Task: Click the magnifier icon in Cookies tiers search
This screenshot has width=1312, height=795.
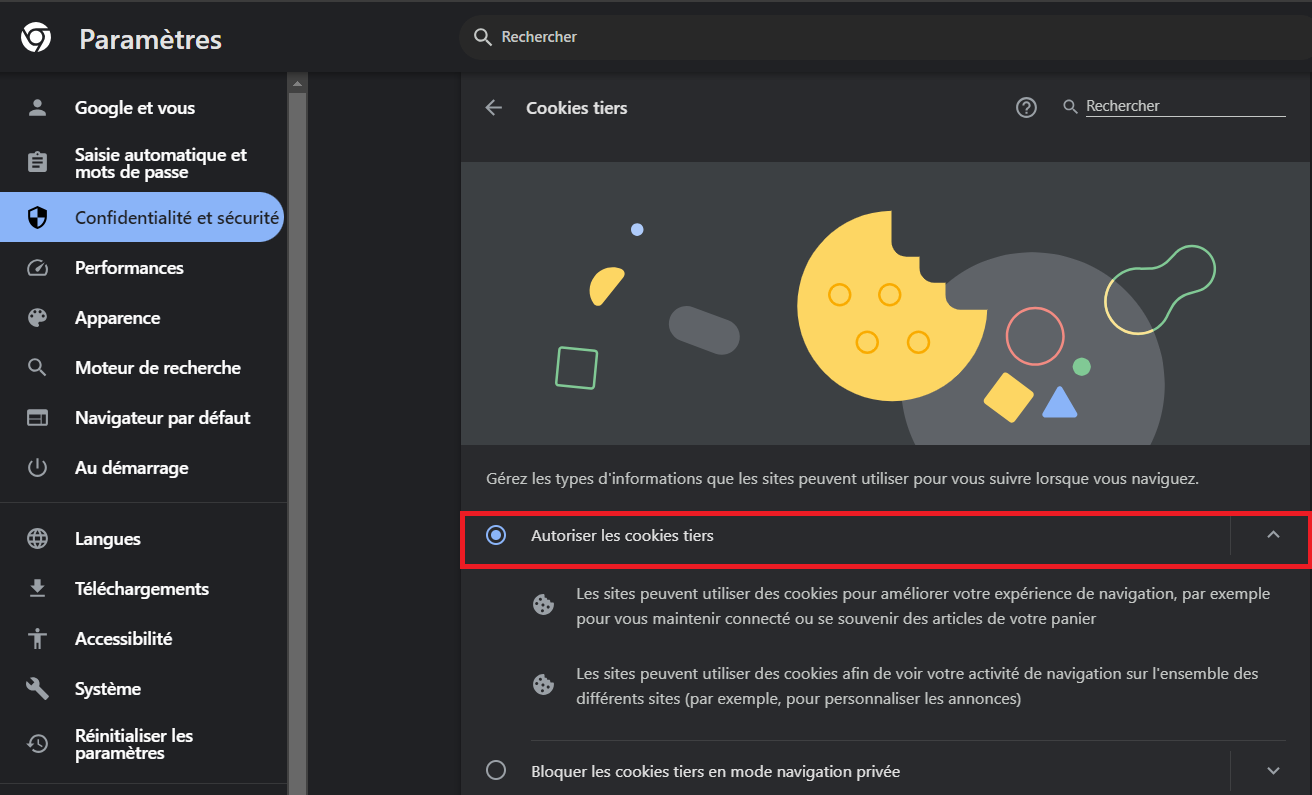Action: click(1070, 106)
